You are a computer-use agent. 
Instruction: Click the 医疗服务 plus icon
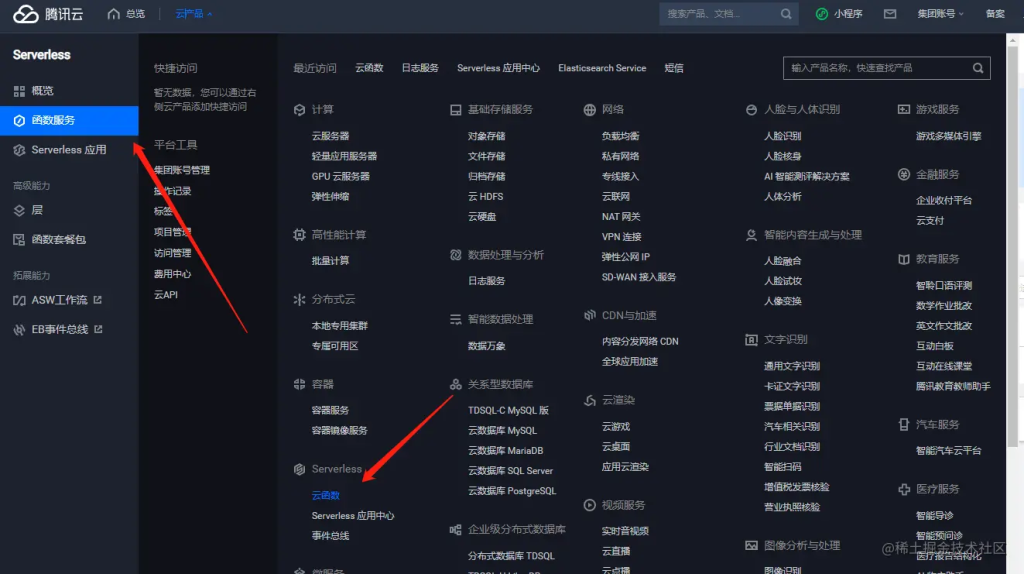[x=903, y=489]
